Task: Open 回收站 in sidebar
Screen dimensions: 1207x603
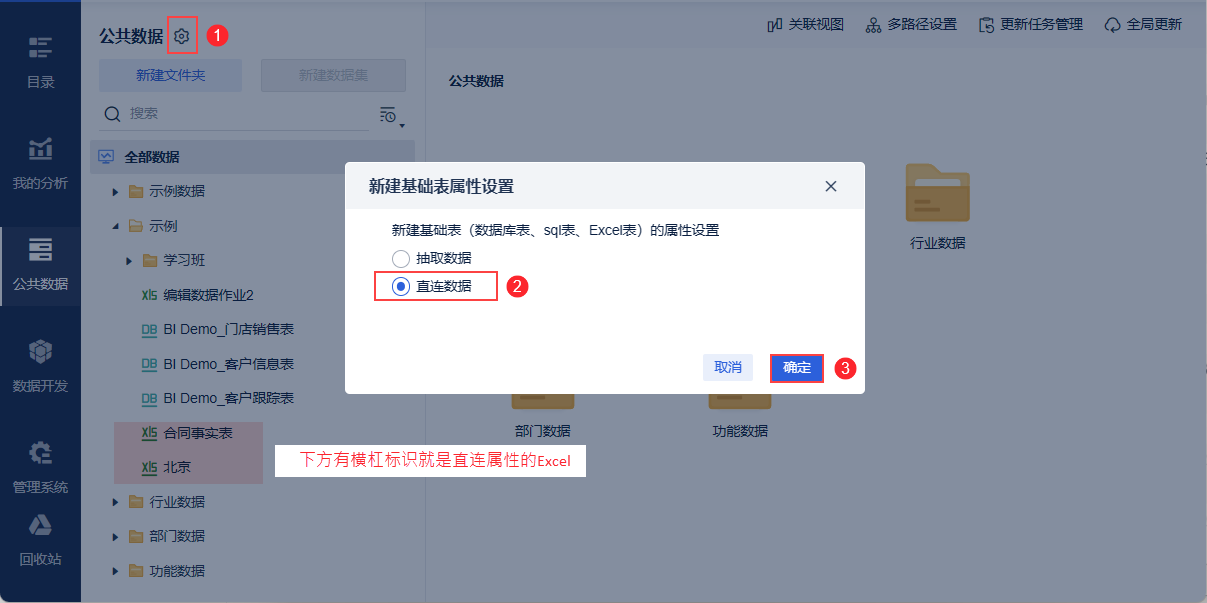Action: click(40, 540)
